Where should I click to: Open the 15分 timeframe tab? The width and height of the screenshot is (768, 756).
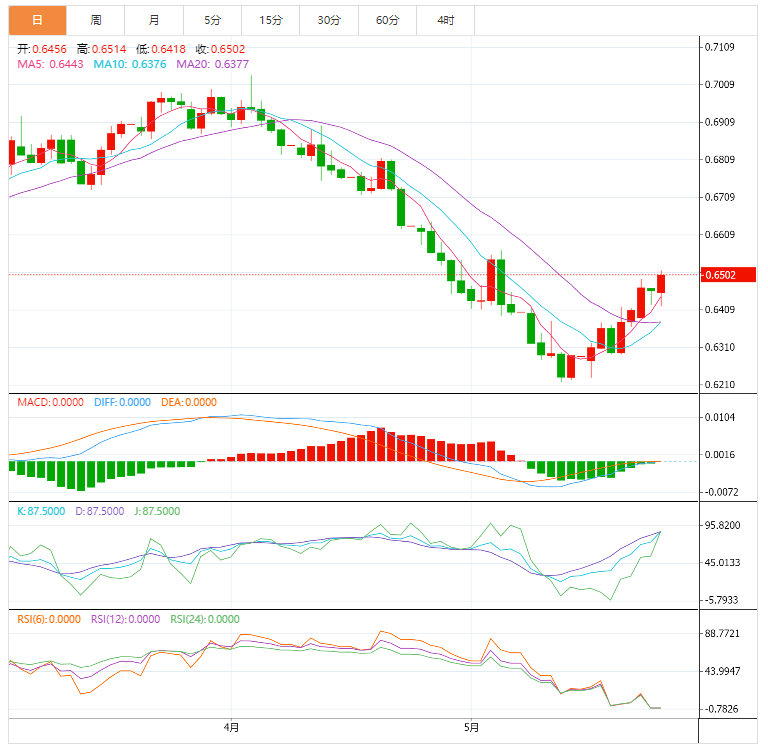pos(270,20)
